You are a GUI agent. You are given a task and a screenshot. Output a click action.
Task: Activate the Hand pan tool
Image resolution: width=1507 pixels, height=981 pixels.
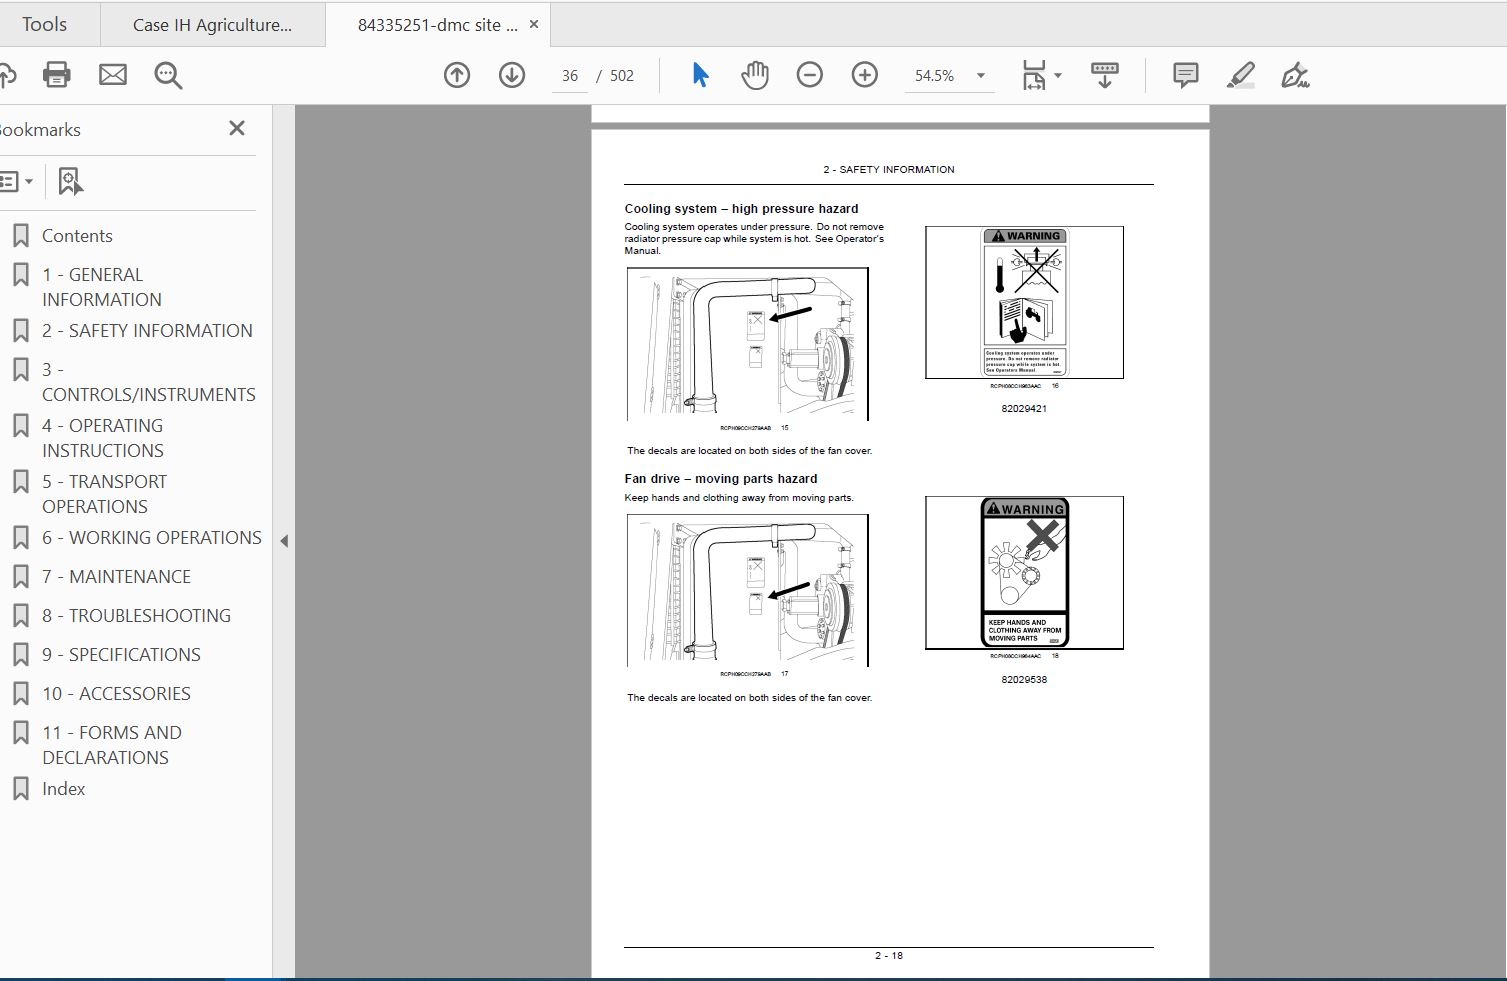click(755, 75)
